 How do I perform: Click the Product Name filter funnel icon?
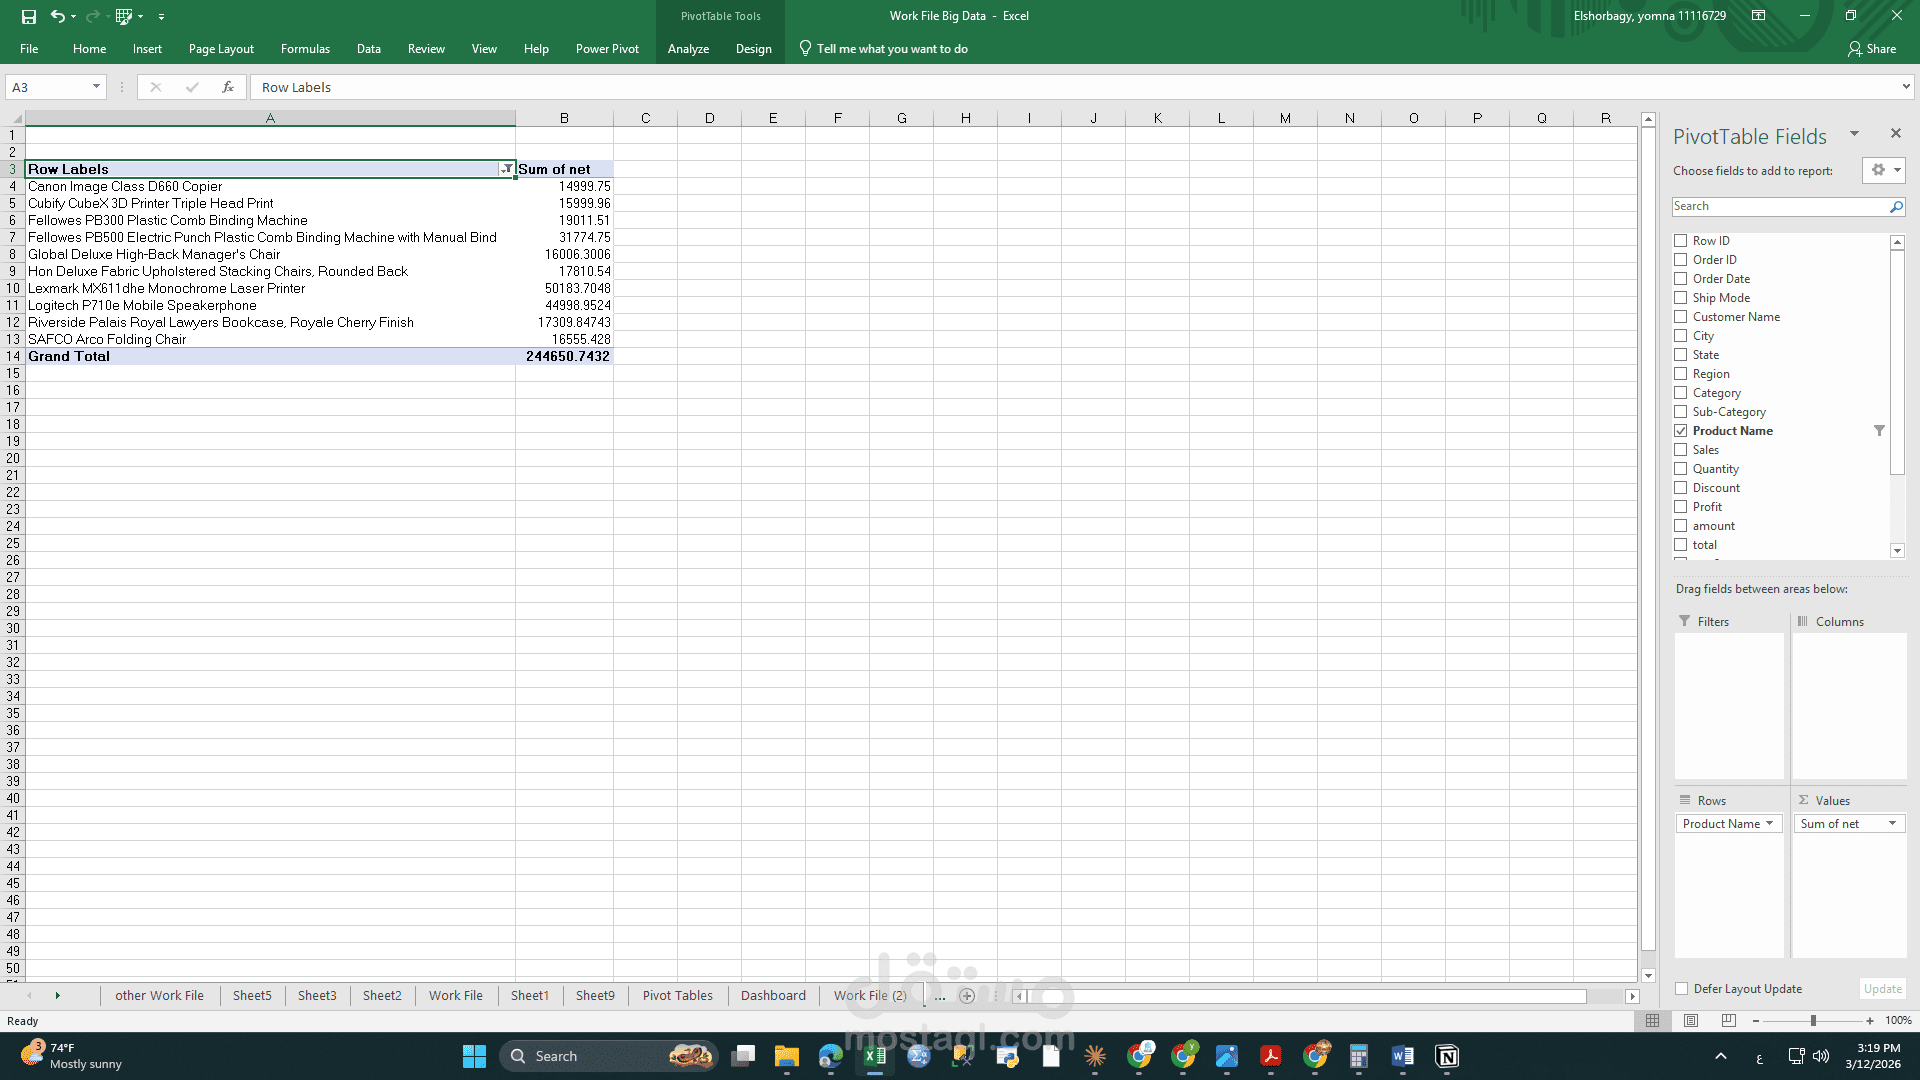coord(1879,431)
